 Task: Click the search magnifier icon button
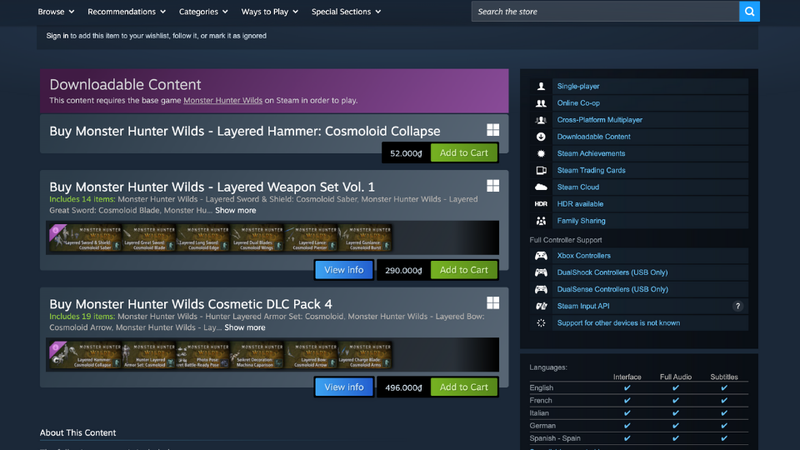(x=749, y=11)
